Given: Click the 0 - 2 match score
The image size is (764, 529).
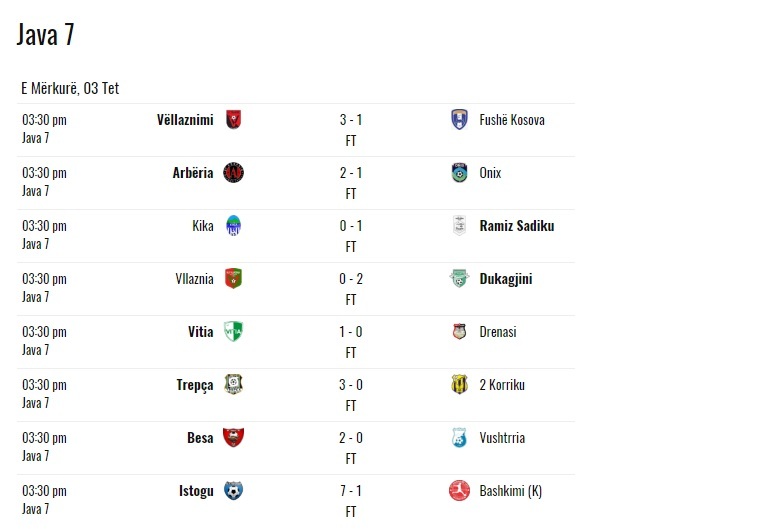Looking at the screenshot, I should coord(351,279).
